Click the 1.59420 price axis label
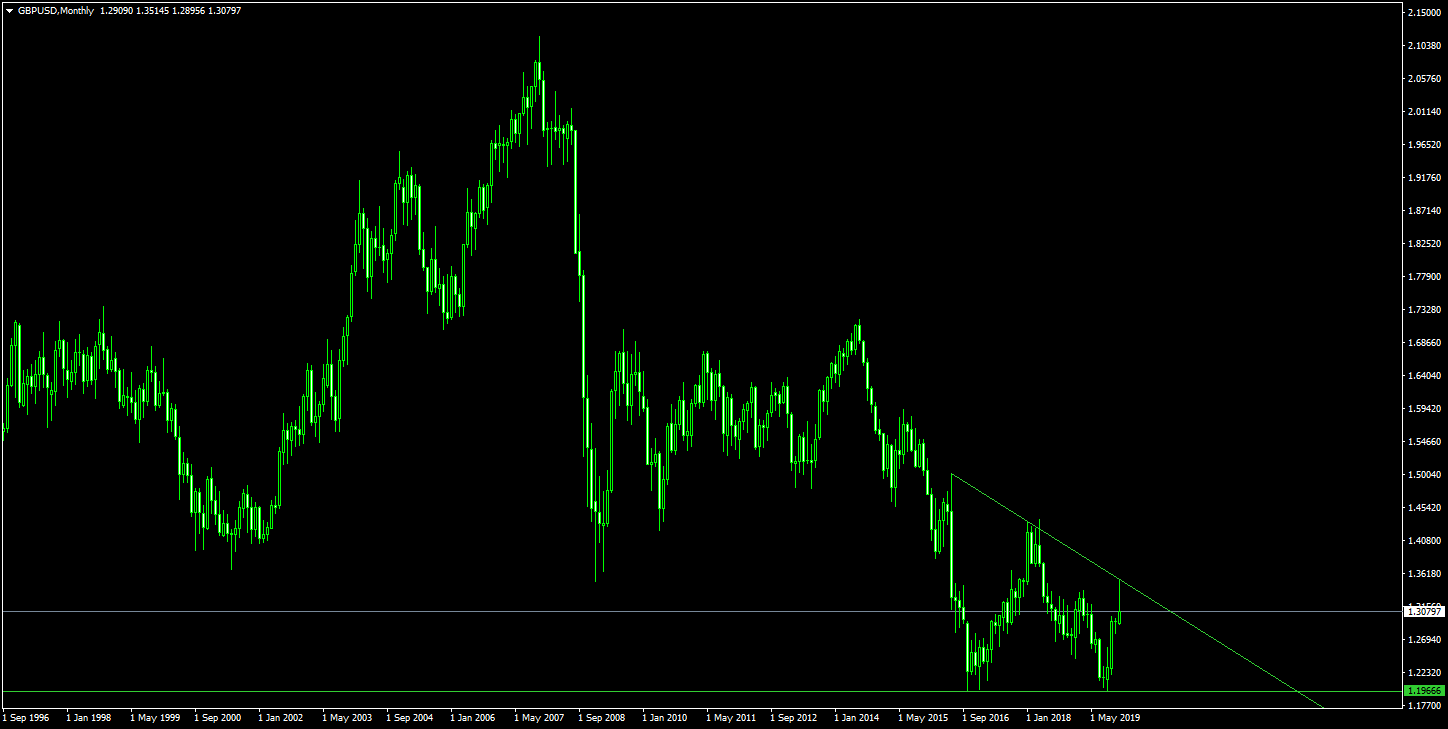Image resolution: width=1448 pixels, height=729 pixels. coord(1424,409)
